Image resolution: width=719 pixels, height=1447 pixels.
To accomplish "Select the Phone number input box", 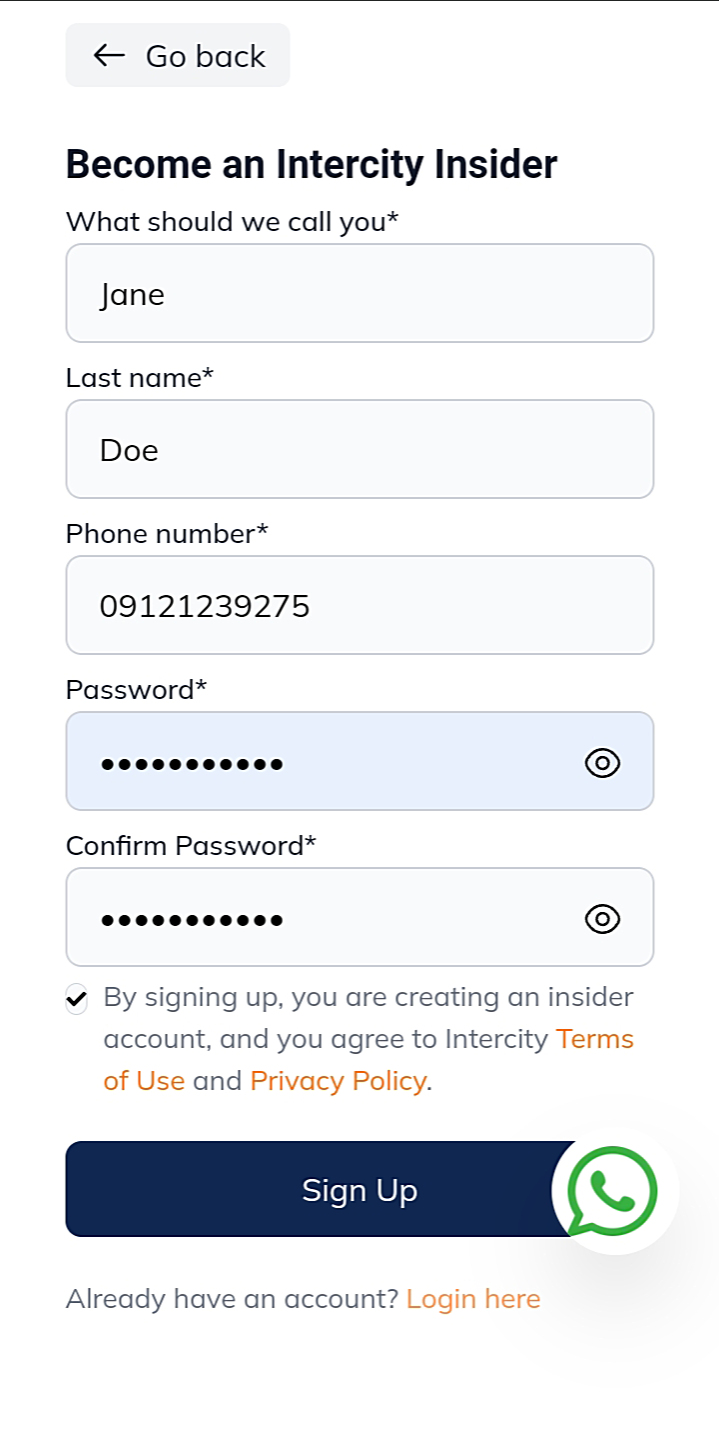I will pos(359,606).
